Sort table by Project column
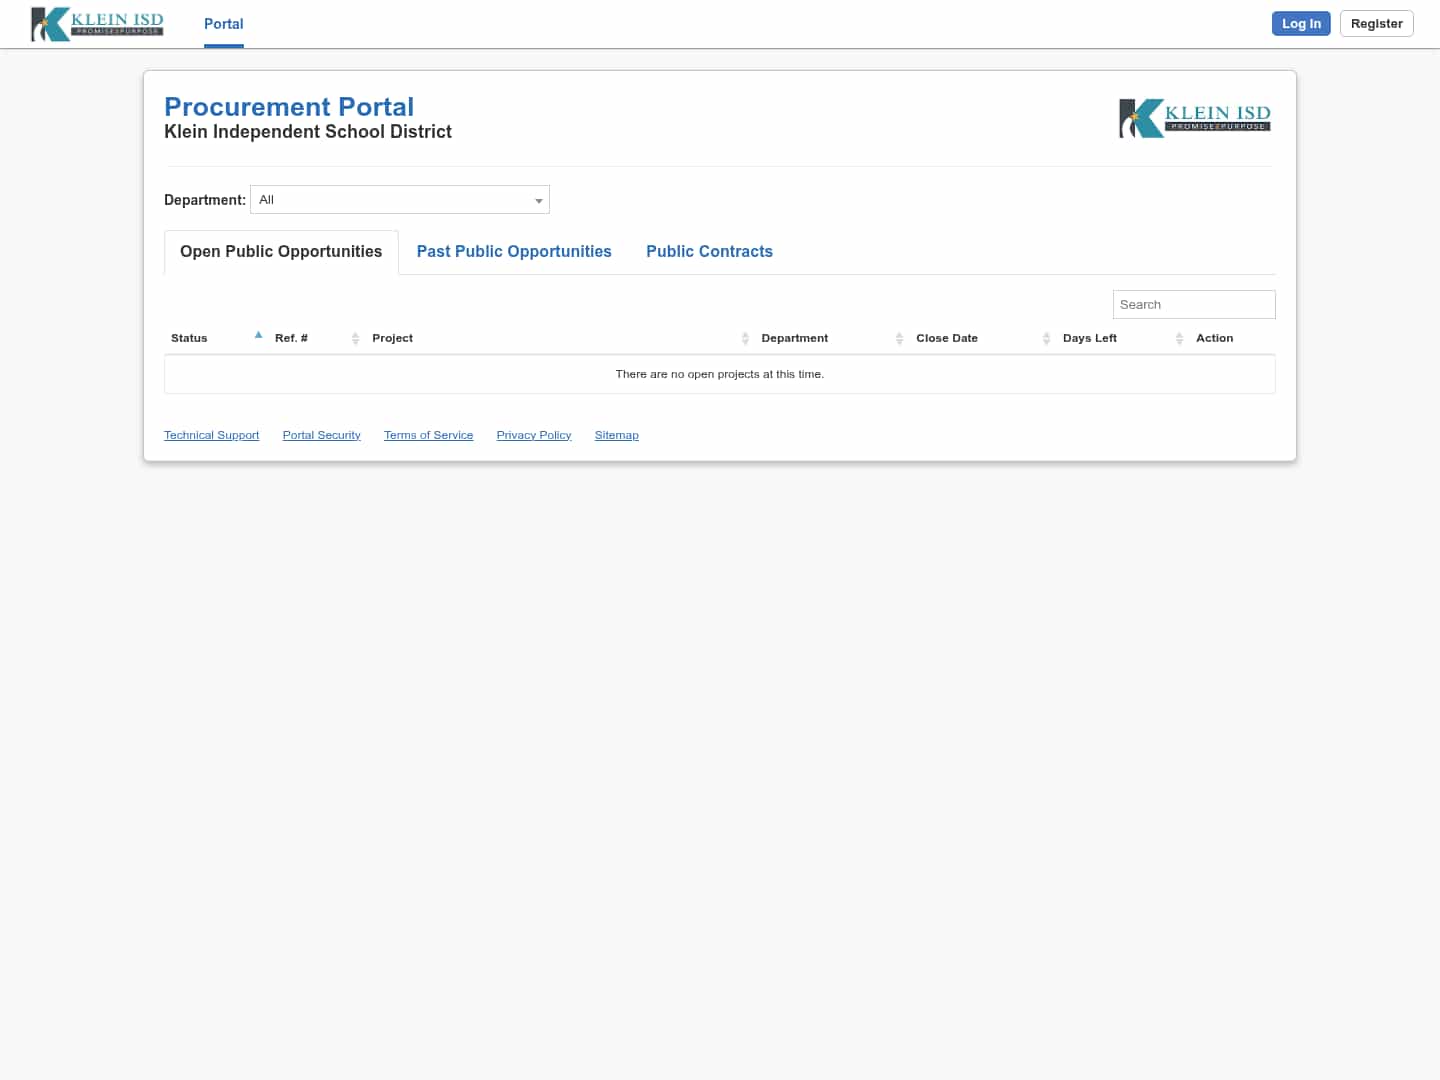The width and height of the screenshot is (1440, 1080). (560, 338)
